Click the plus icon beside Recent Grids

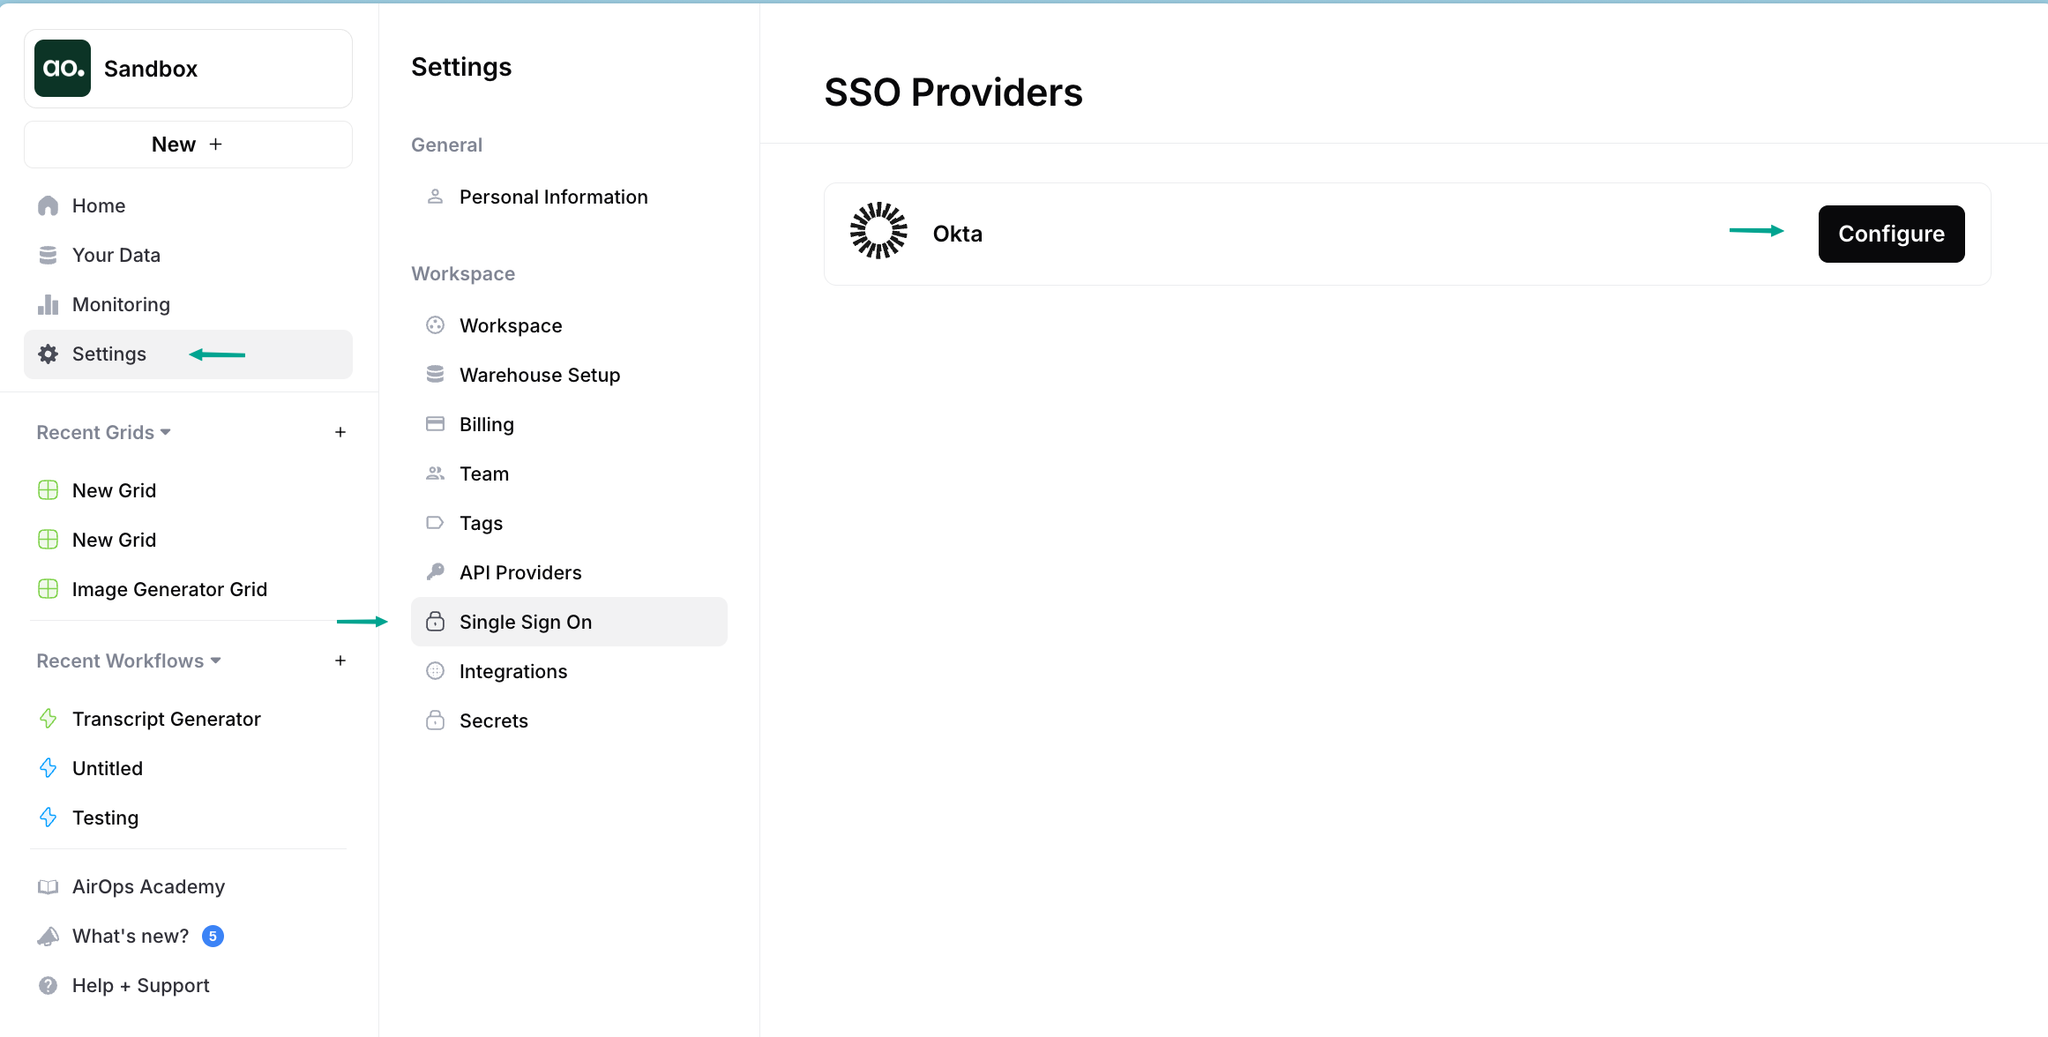pos(340,432)
